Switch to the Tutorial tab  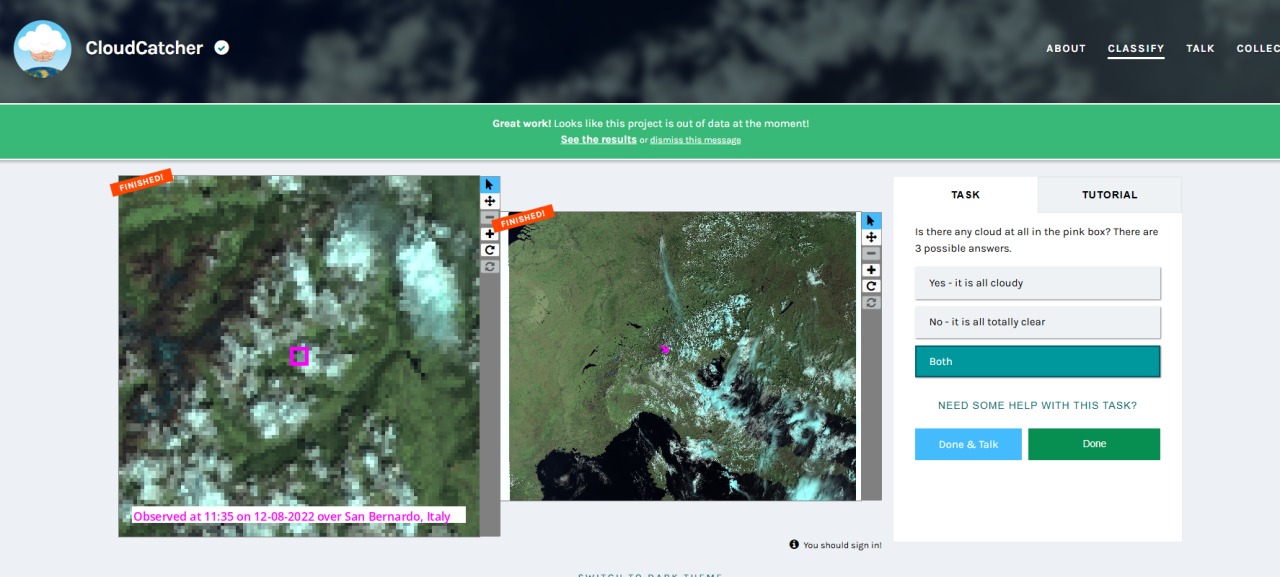(1110, 195)
